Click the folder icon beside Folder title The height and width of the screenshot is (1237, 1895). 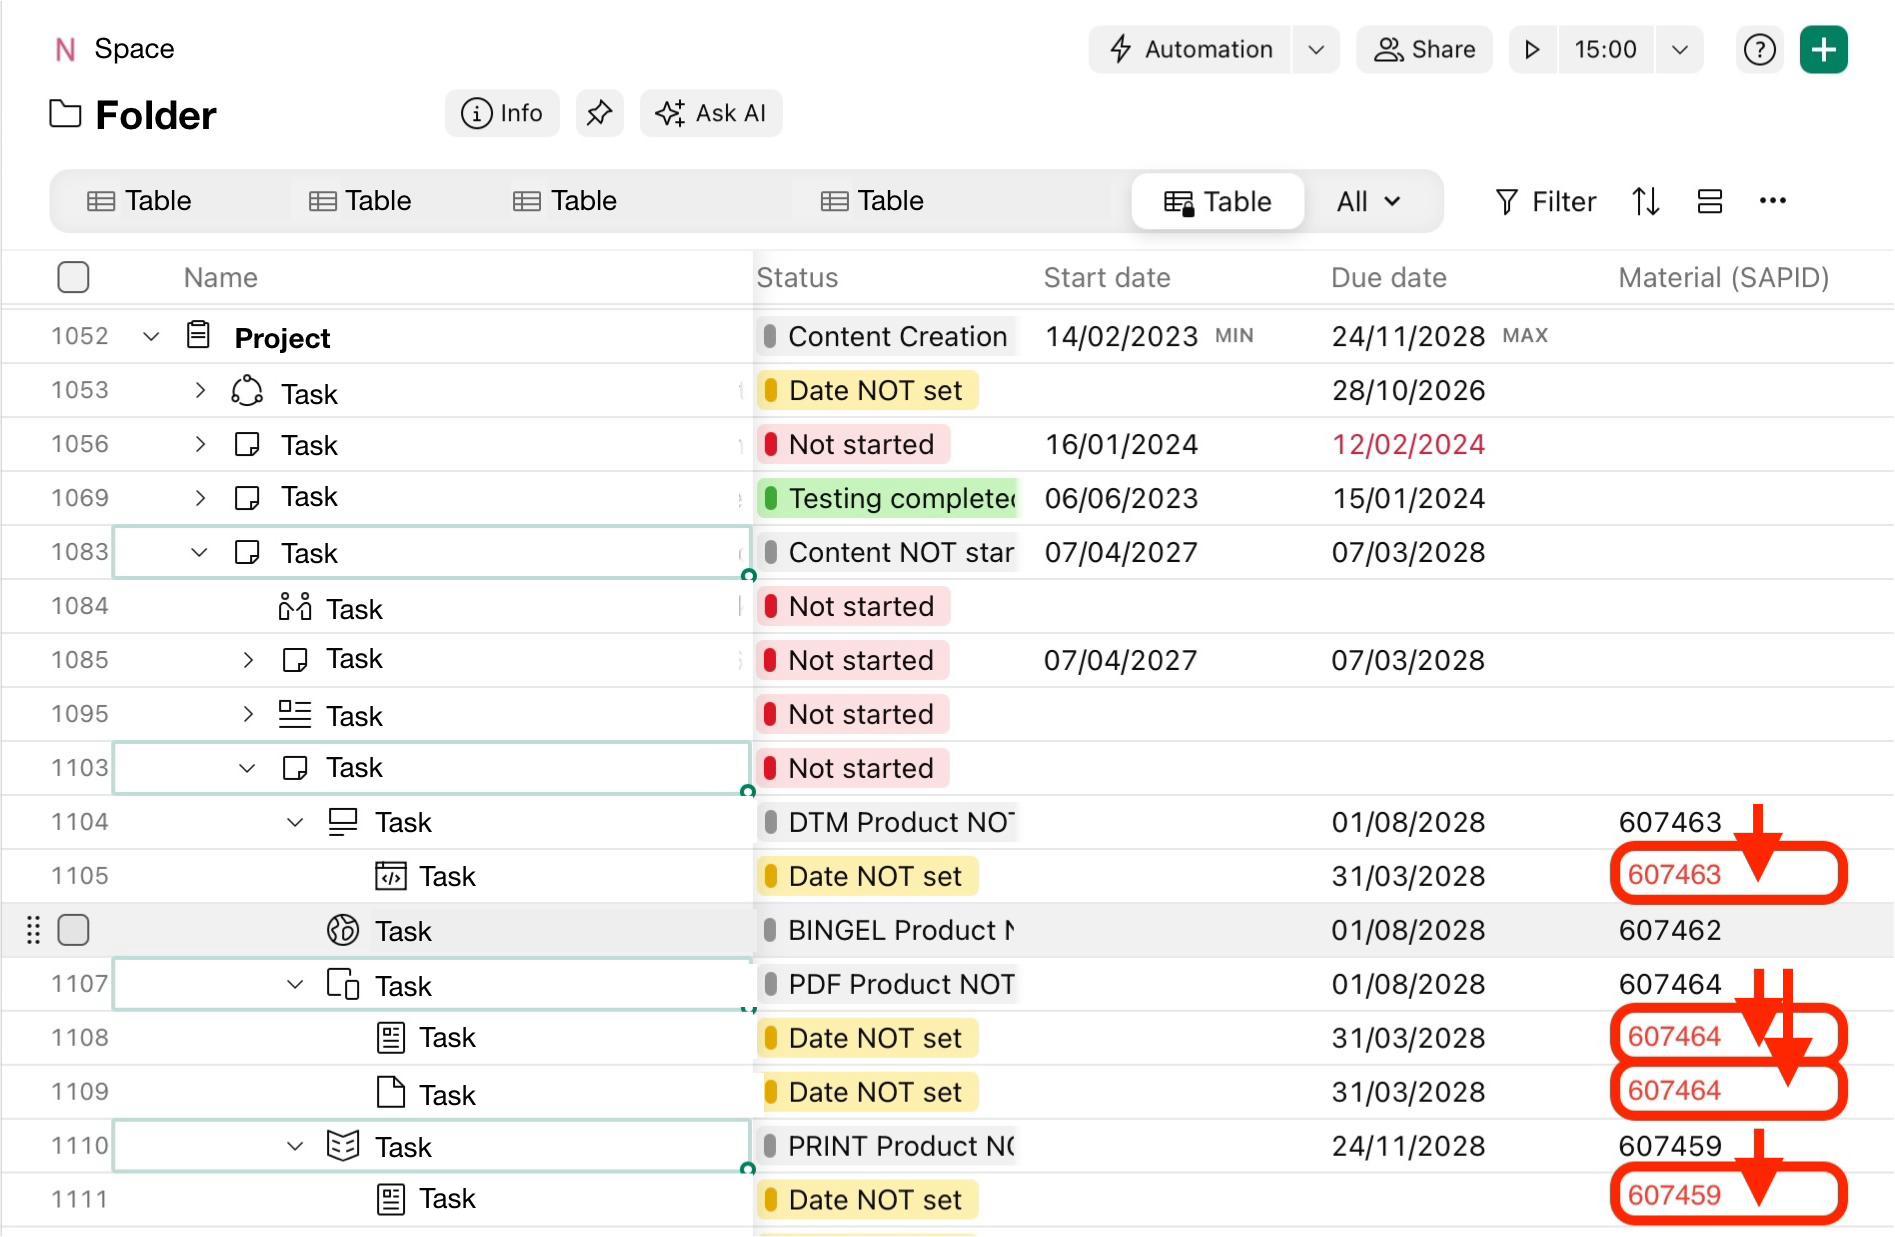(x=66, y=115)
